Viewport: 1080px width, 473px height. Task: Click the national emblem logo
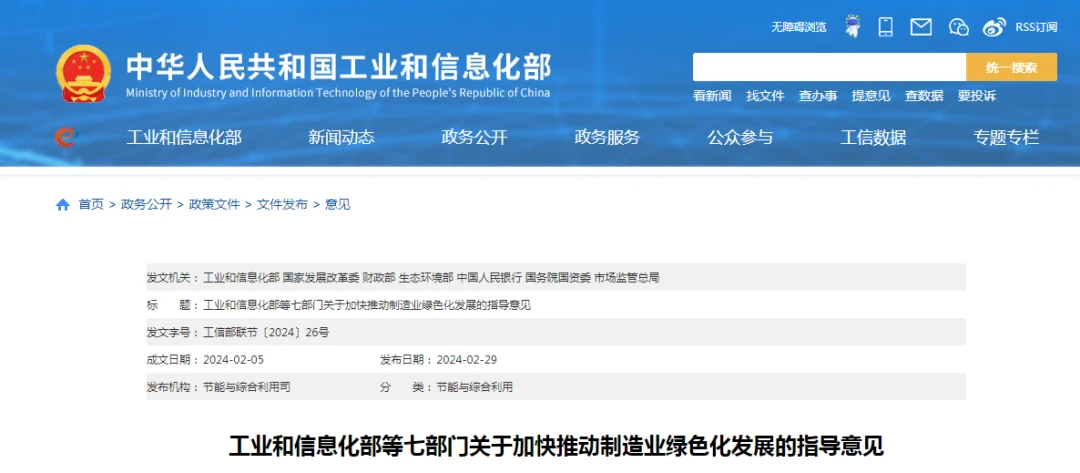tap(84, 74)
